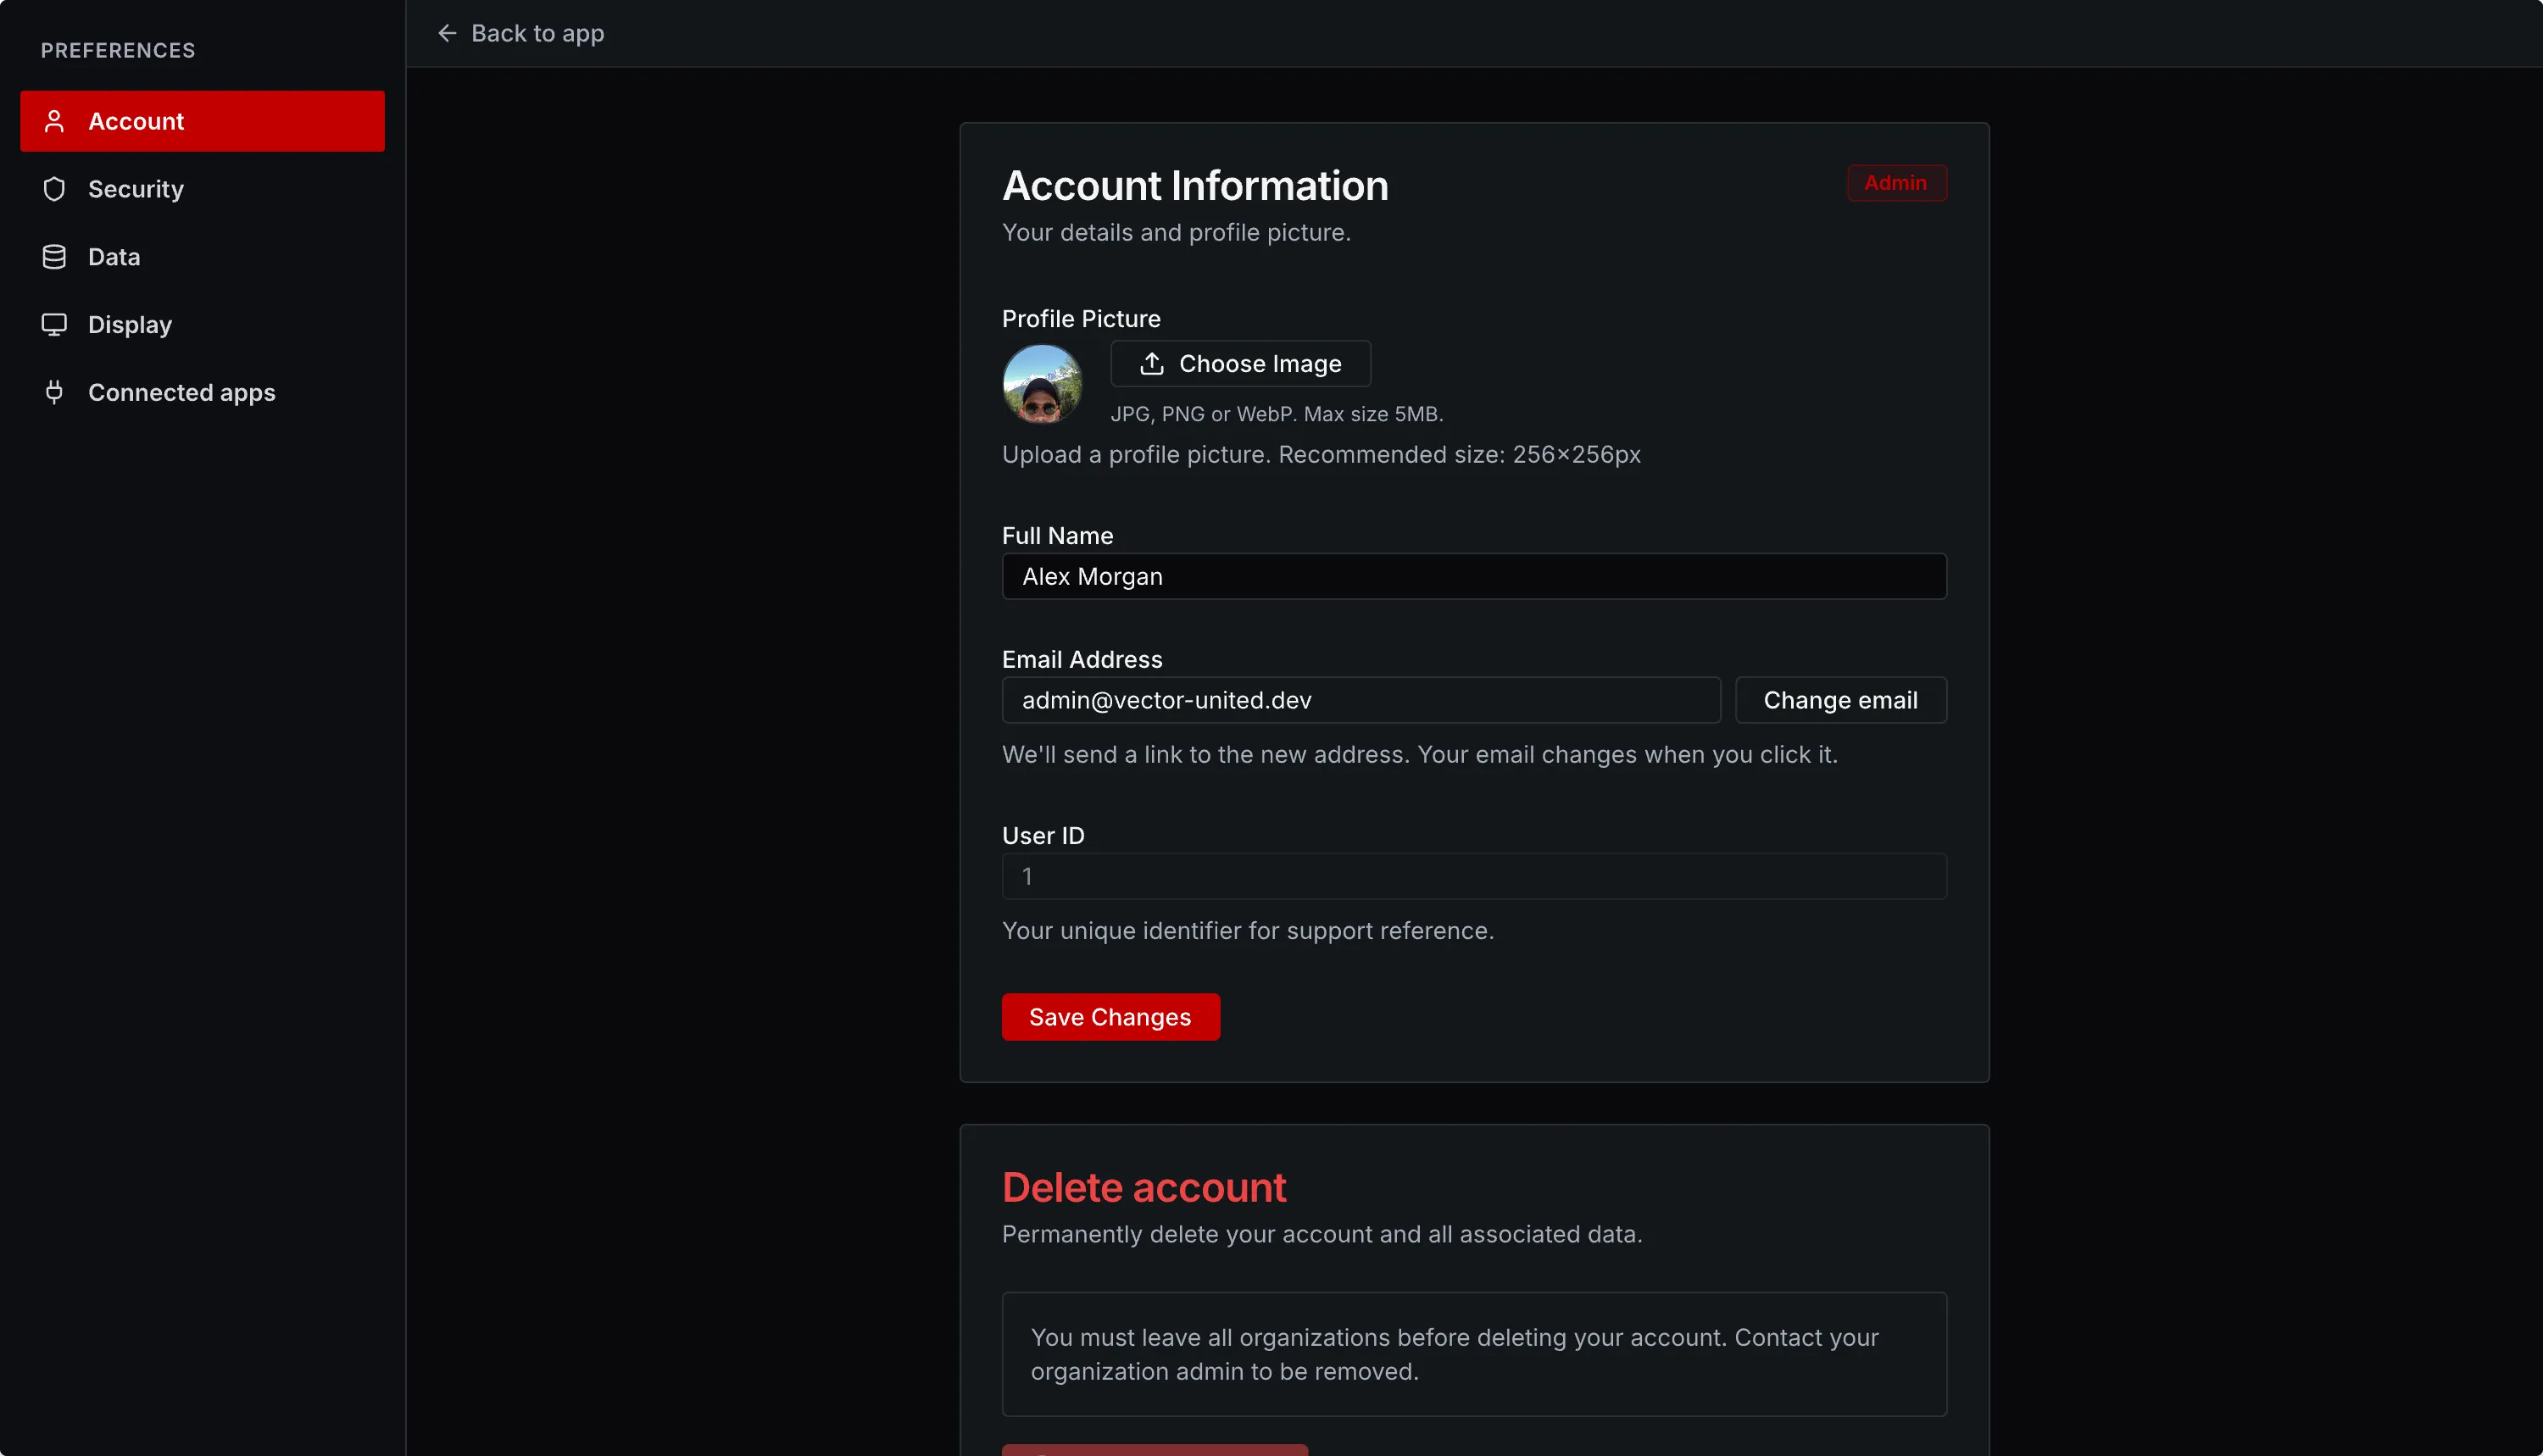
Task: Go to the Data preferences section
Action: coord(202,257)
